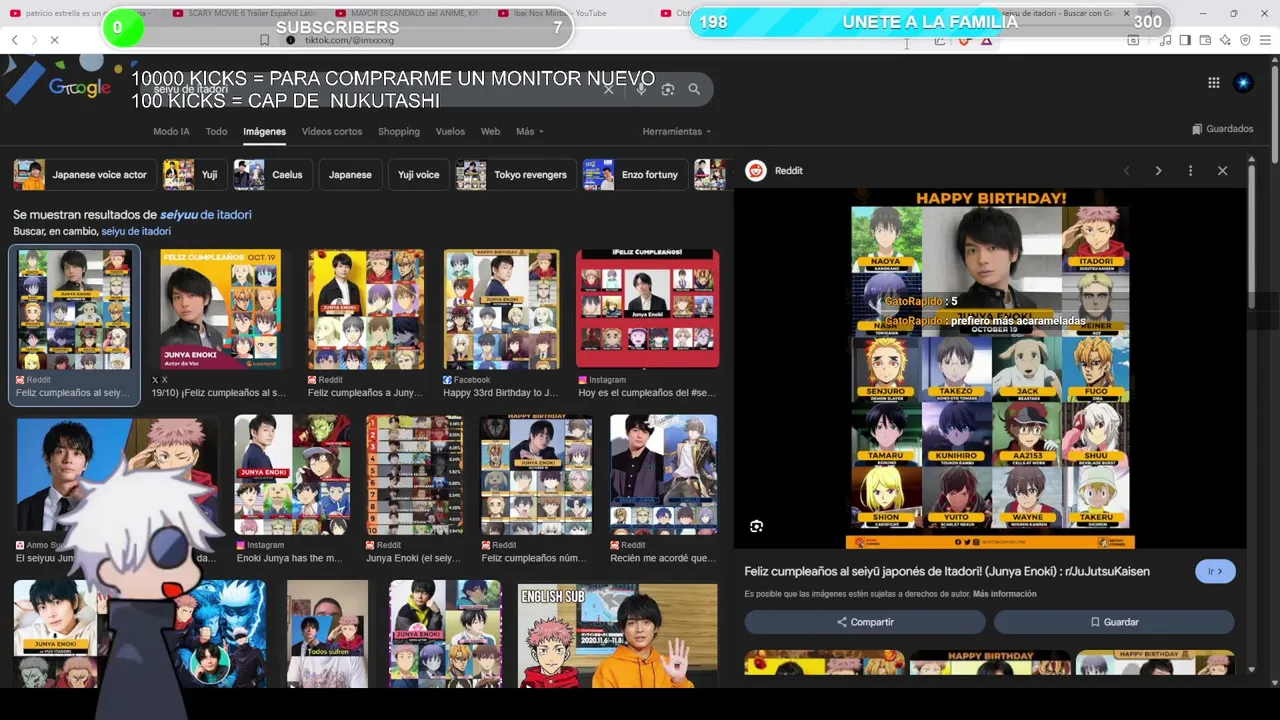1280x720 pixels.
Task: Click the magnifying glass search button
Action: [694, 89]
